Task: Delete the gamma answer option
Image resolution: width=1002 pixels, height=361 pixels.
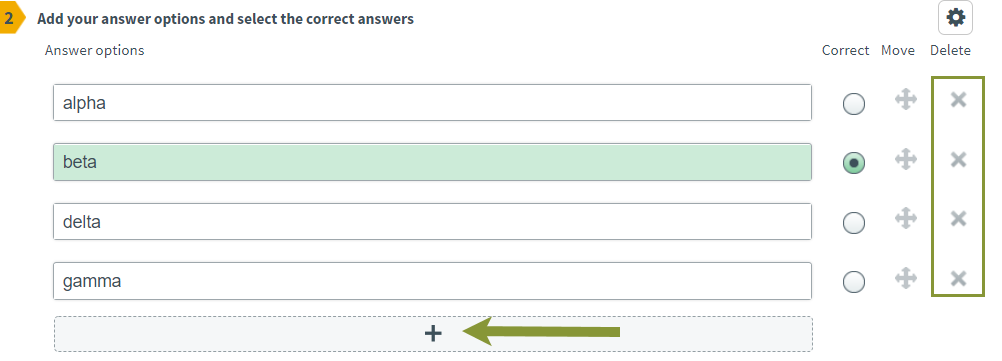Action: 958,279
